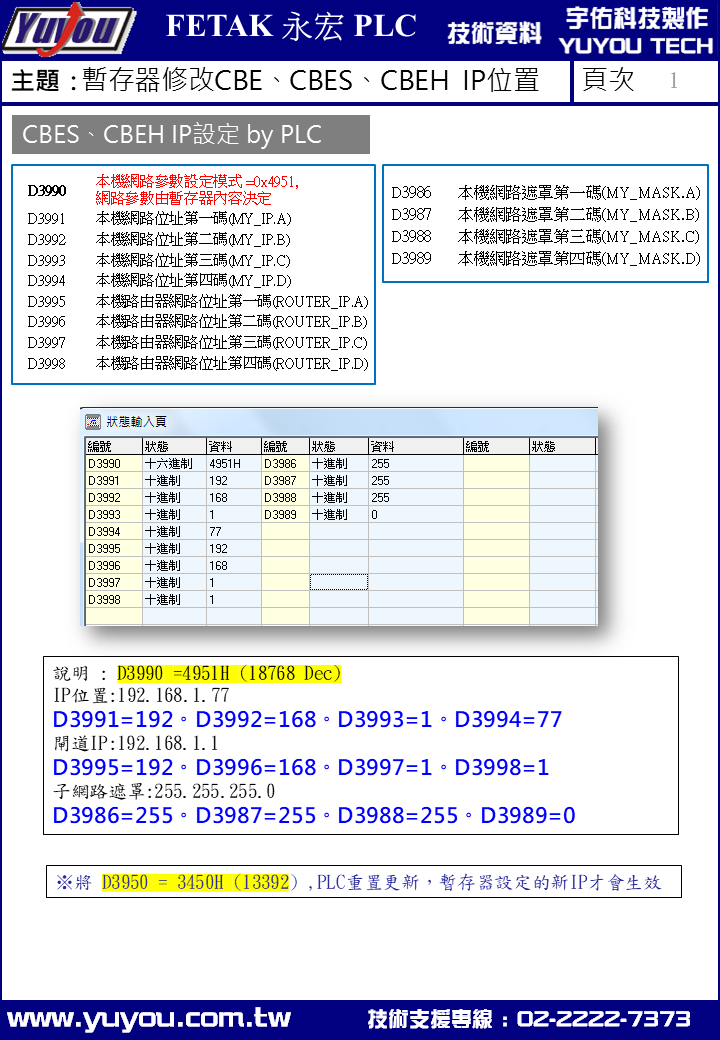Select the D3988 table cell

pyautogui.click(x=285, y=497)
